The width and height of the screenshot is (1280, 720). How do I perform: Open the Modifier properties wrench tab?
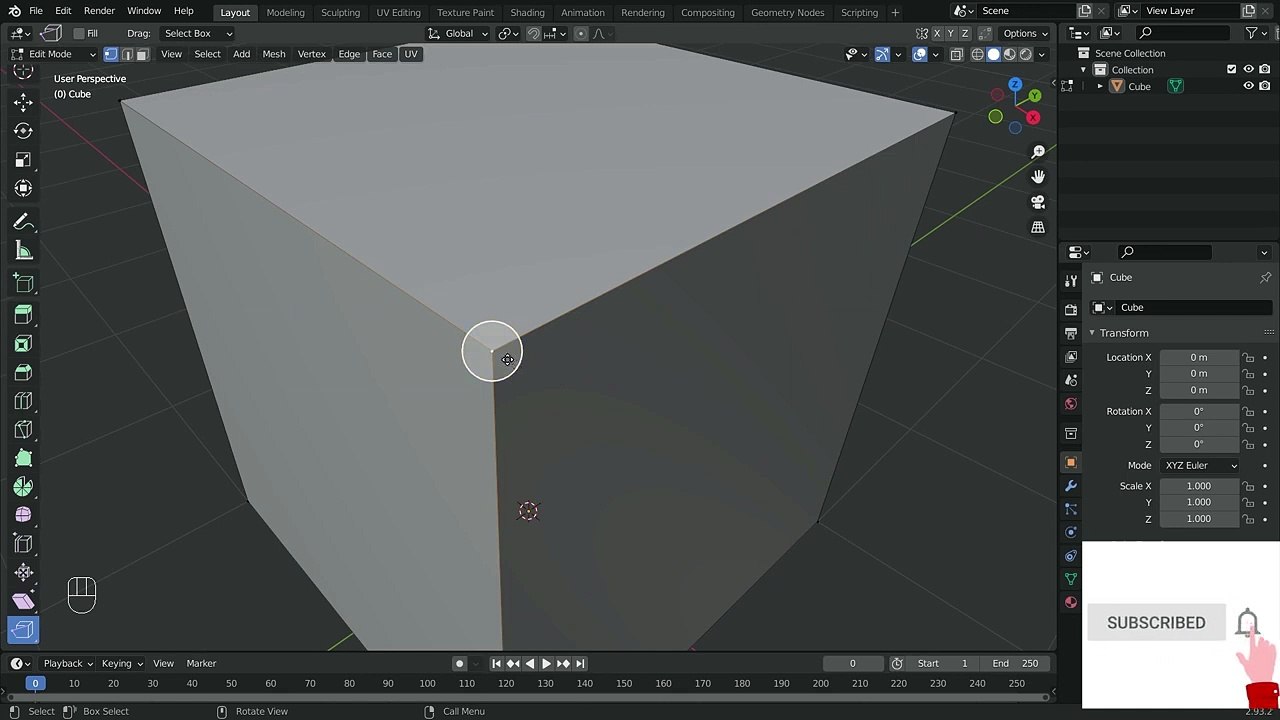tap(1071, 486)
